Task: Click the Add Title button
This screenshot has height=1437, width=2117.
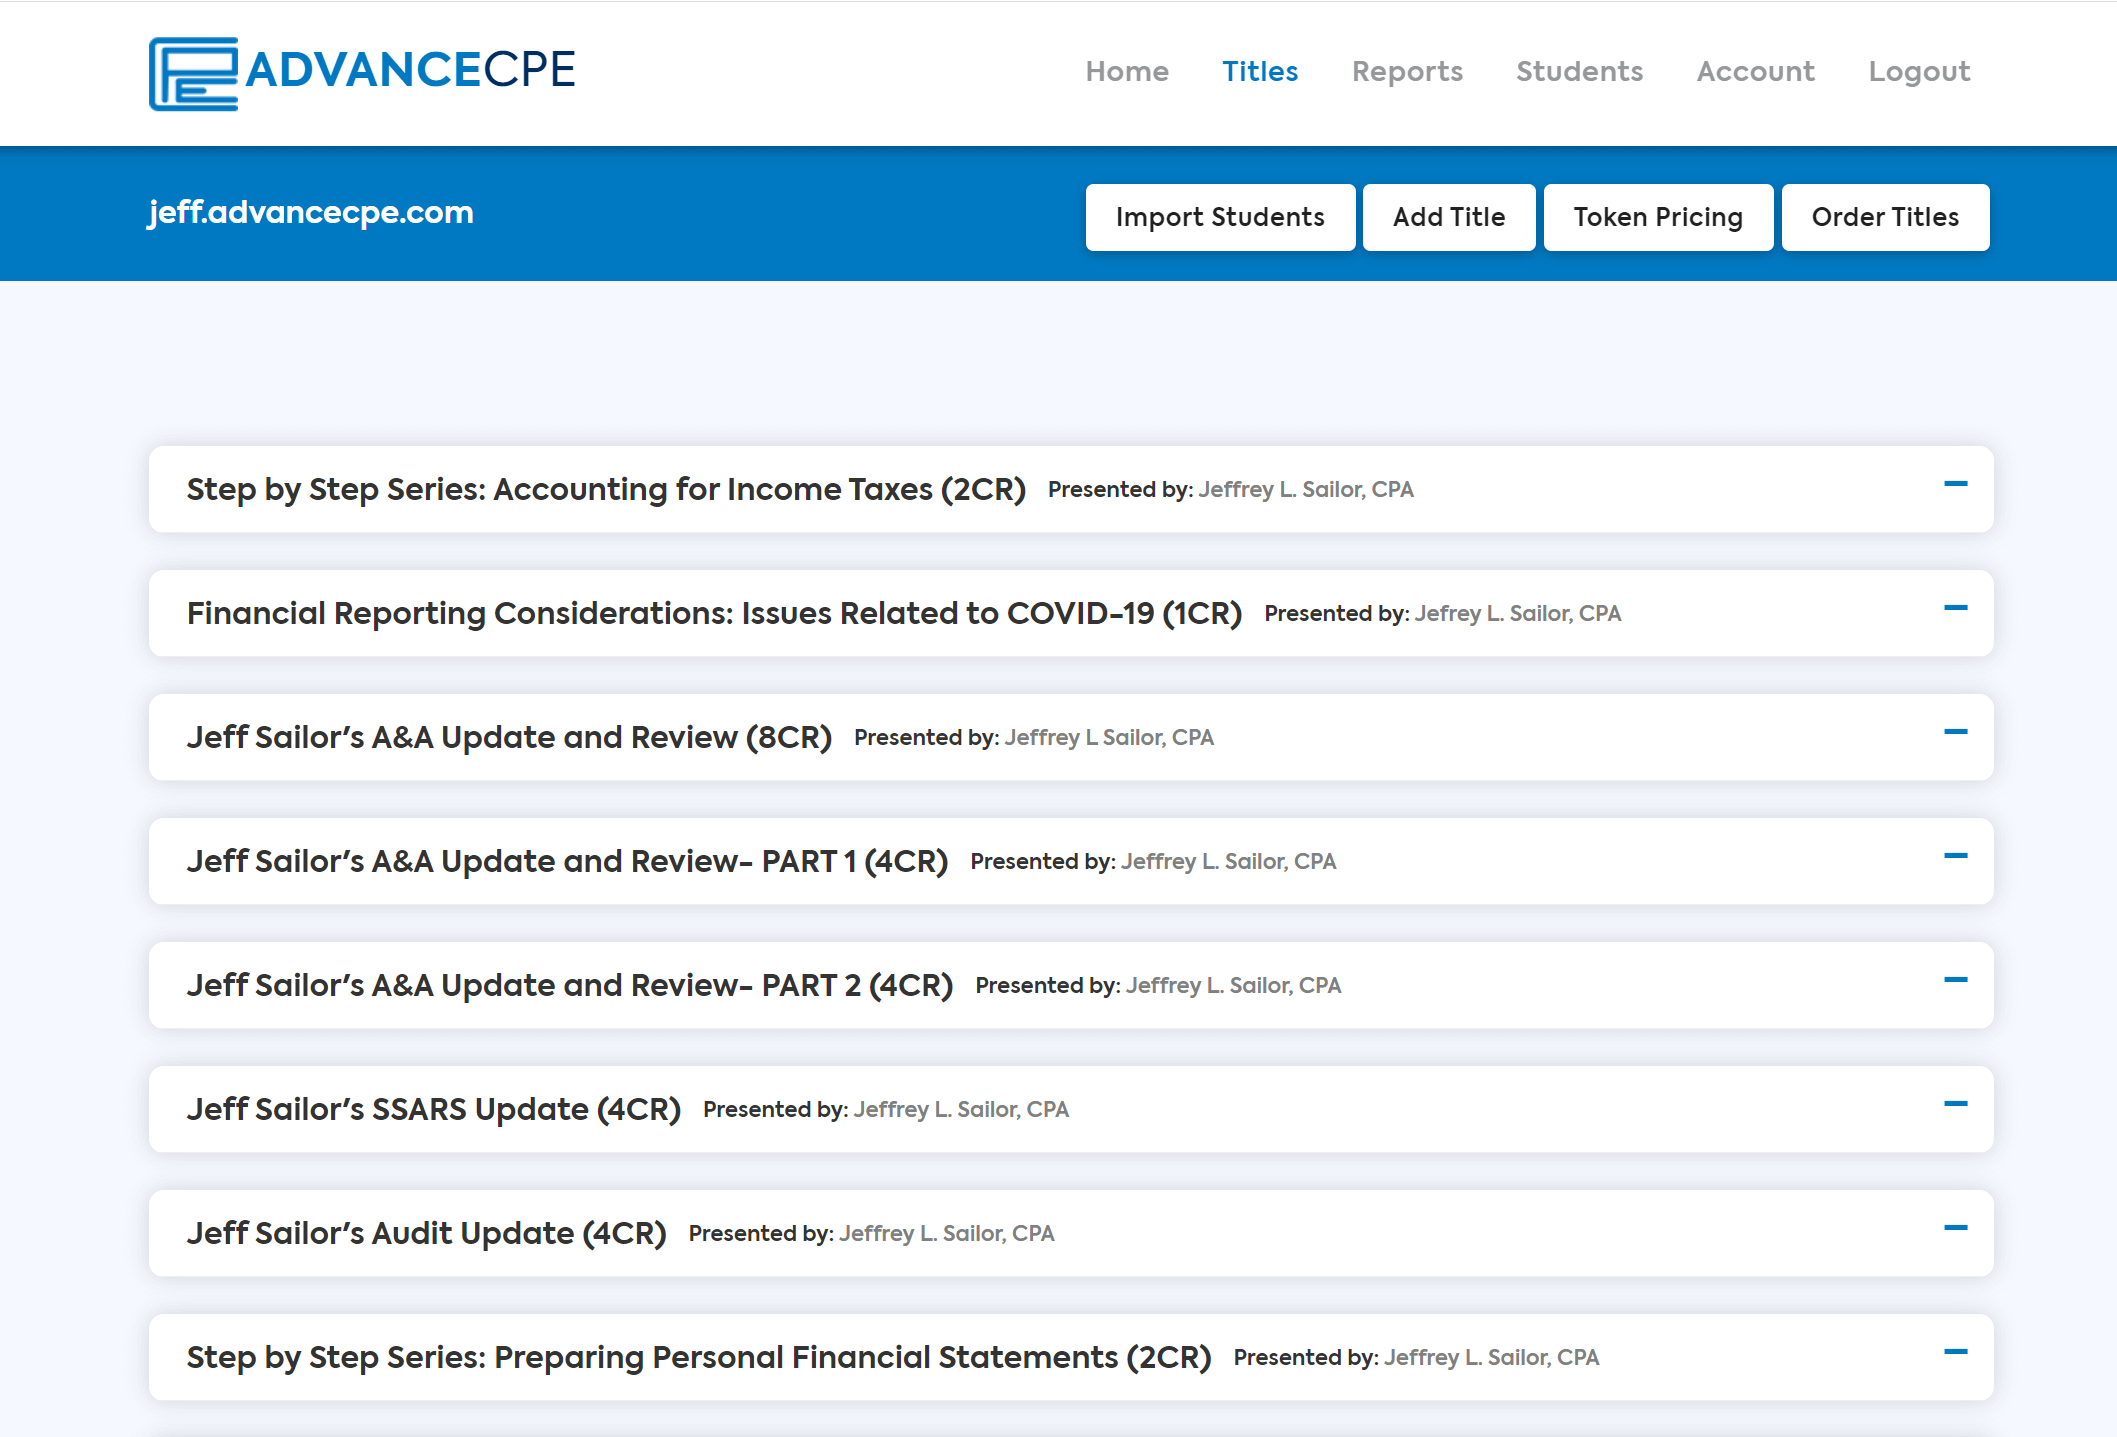Action: point(1448,217)
